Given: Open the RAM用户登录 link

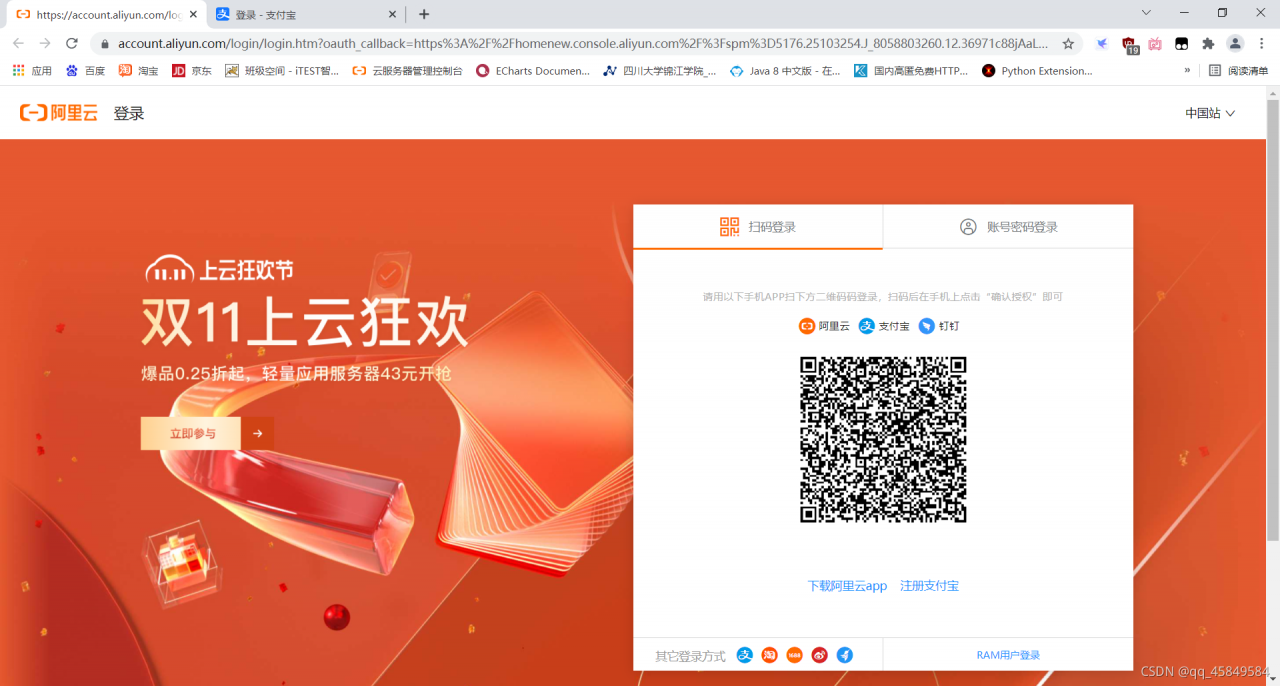Looking at the screenshot, I should [x=1008, y=655].
